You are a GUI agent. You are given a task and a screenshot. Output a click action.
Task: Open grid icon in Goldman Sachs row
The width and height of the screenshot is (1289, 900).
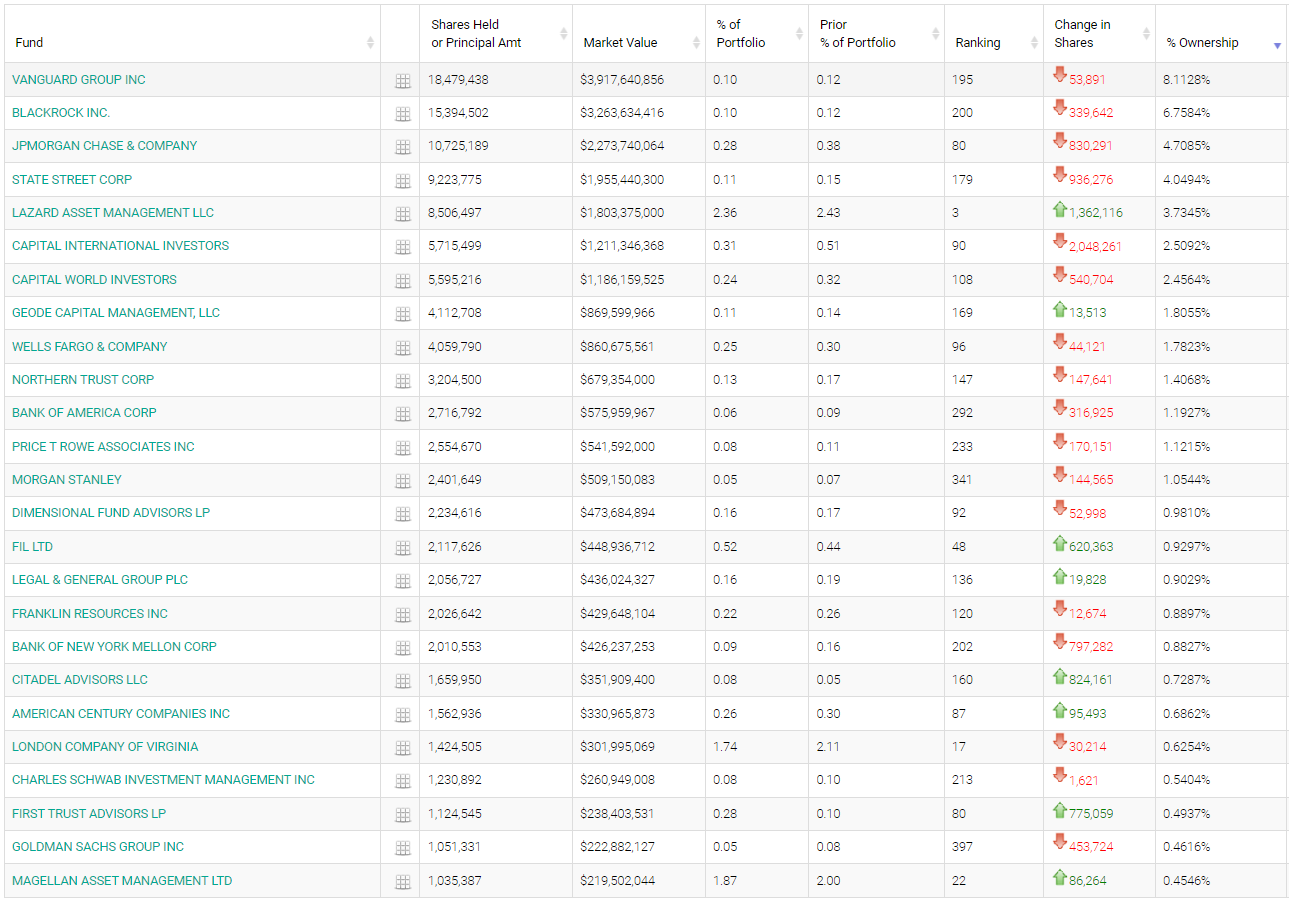click(x=403, y=848)
